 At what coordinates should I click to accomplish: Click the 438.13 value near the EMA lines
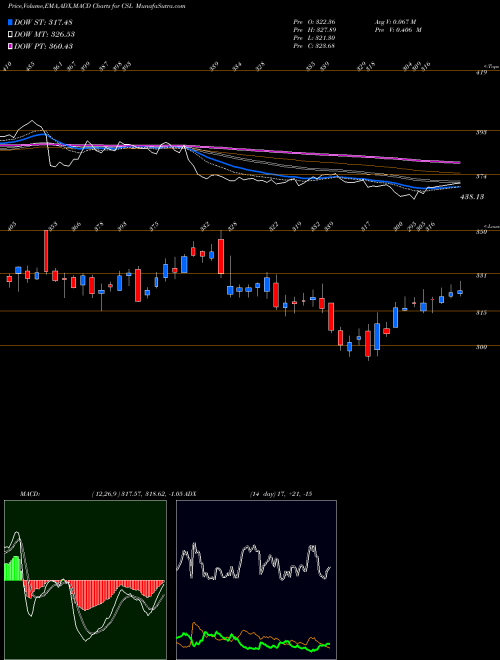472,197
